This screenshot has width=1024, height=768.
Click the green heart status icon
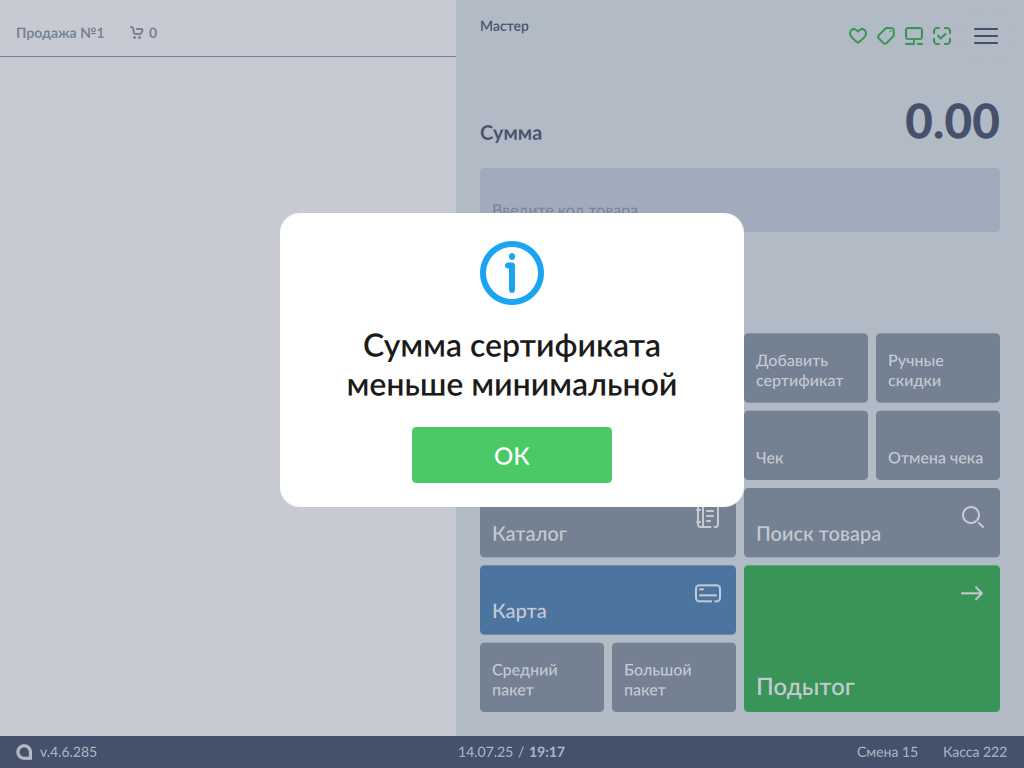[x=857, y=36]
